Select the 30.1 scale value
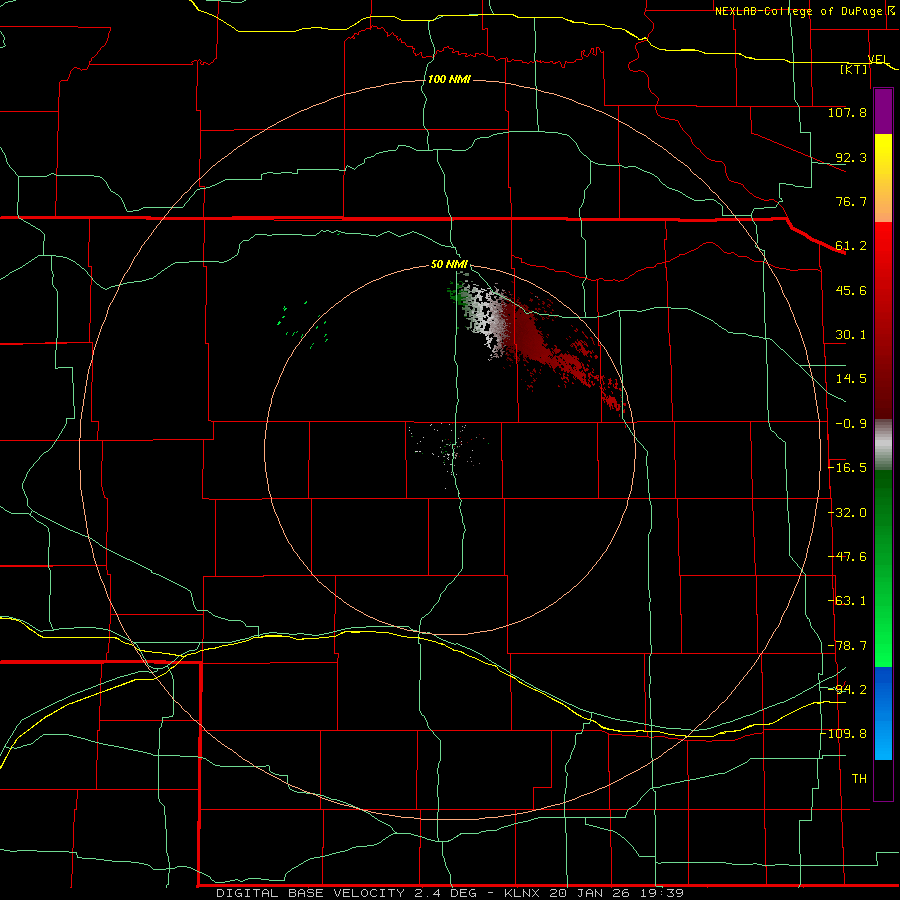Image resolution: width=900 pixels, height=900 pixels. tap(851, 335)
